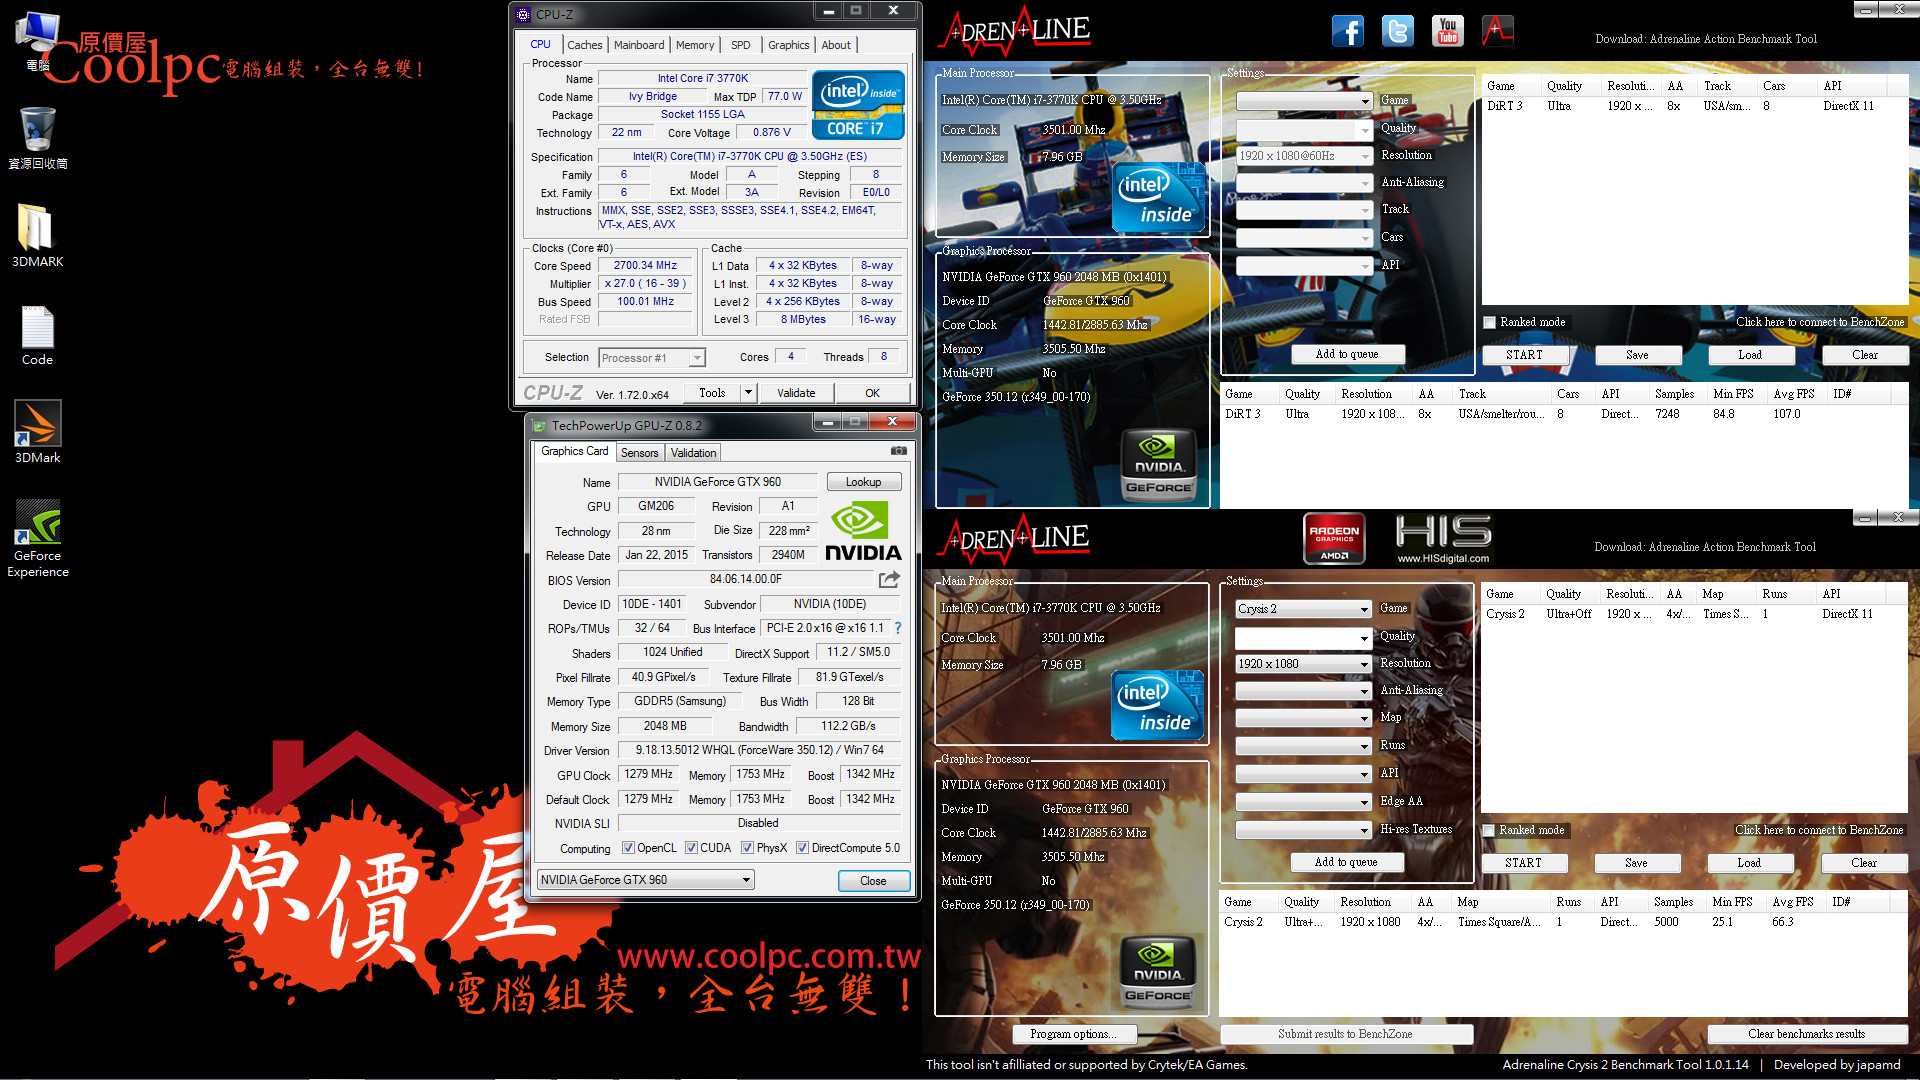The image size is (1920, 1080).
Task: Open the Computer desktop icon
Action: (x=38, y=40)
